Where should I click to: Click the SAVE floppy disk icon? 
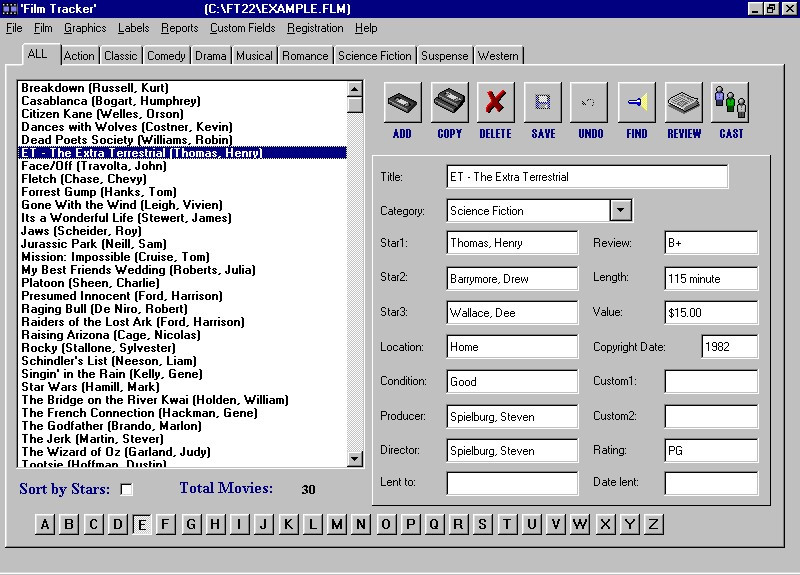point(543,103)
